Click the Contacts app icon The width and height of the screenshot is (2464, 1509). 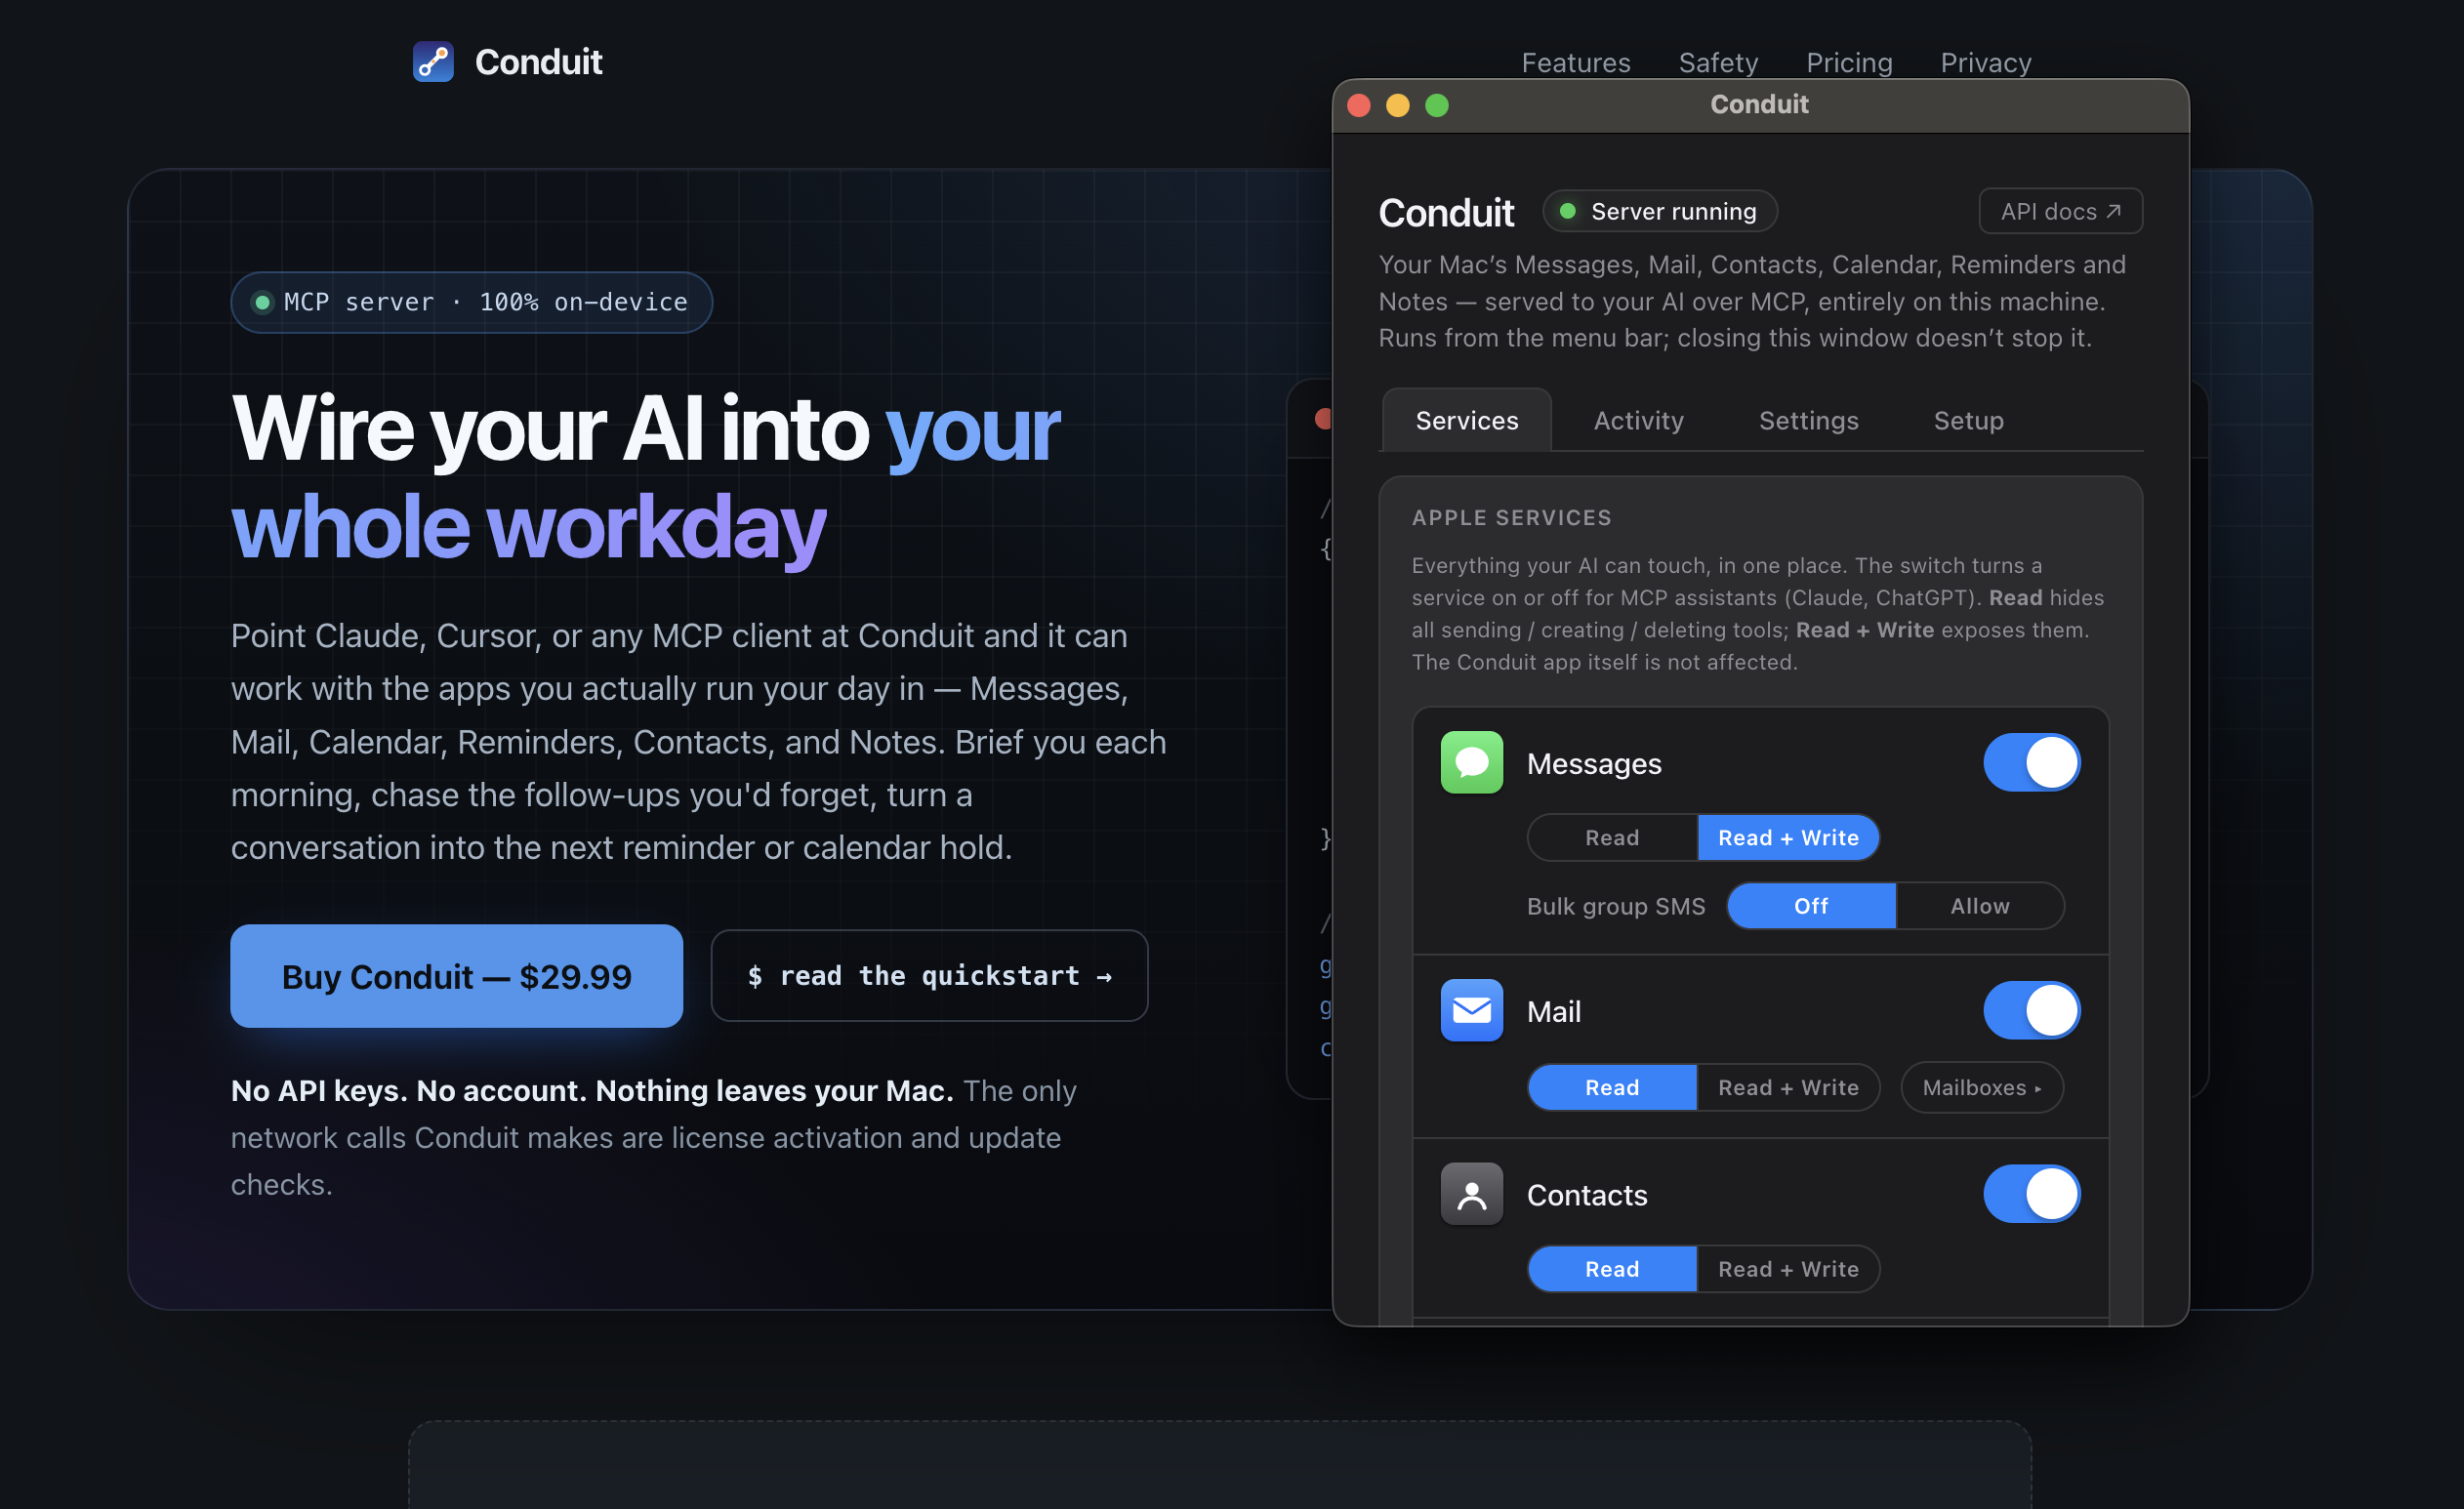1471,1194
